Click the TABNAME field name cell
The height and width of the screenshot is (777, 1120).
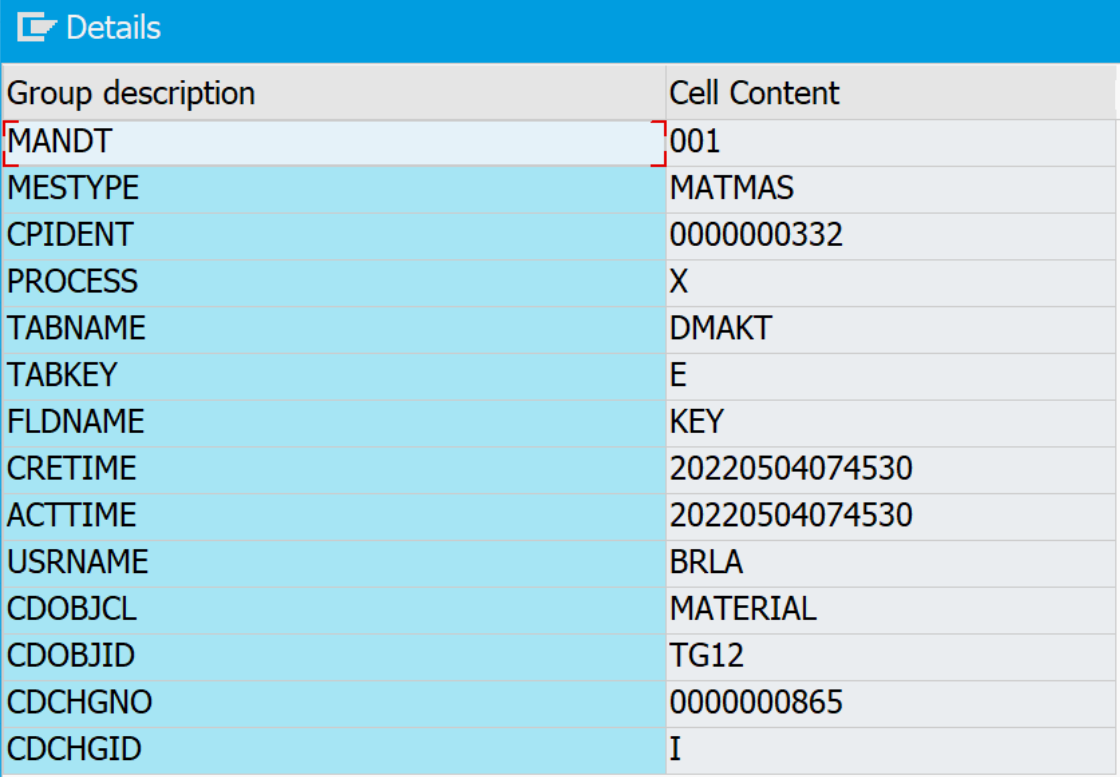(x=76, y=328)
